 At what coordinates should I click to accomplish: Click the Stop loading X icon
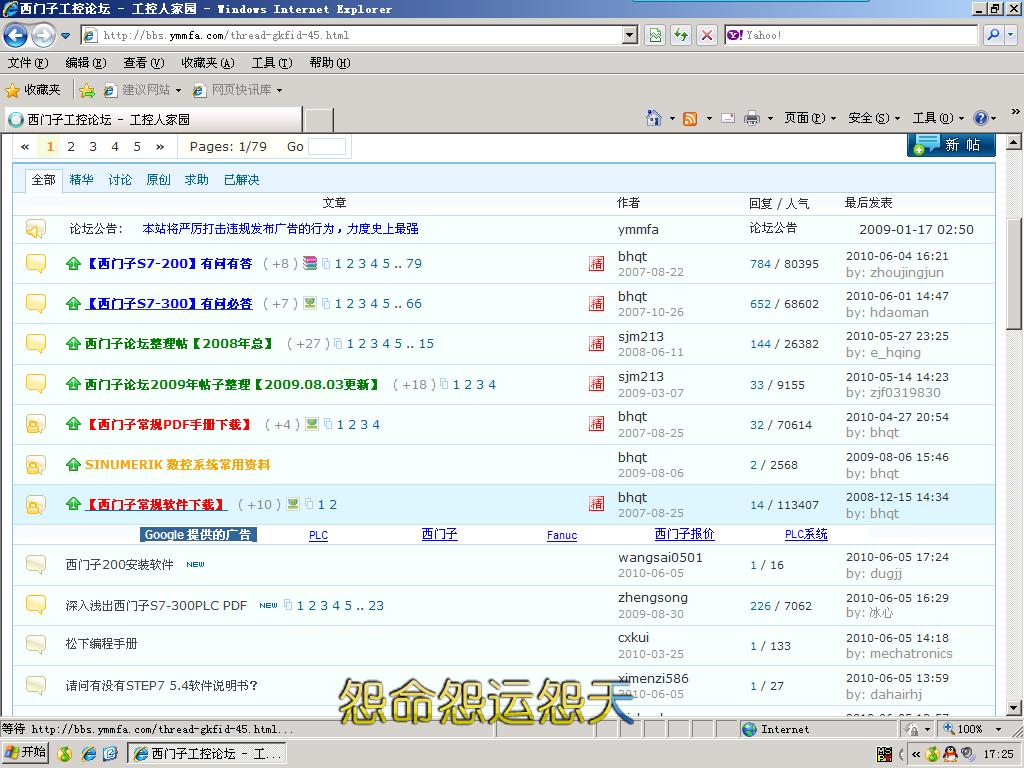pyautogui.click(x=707, y=35)
